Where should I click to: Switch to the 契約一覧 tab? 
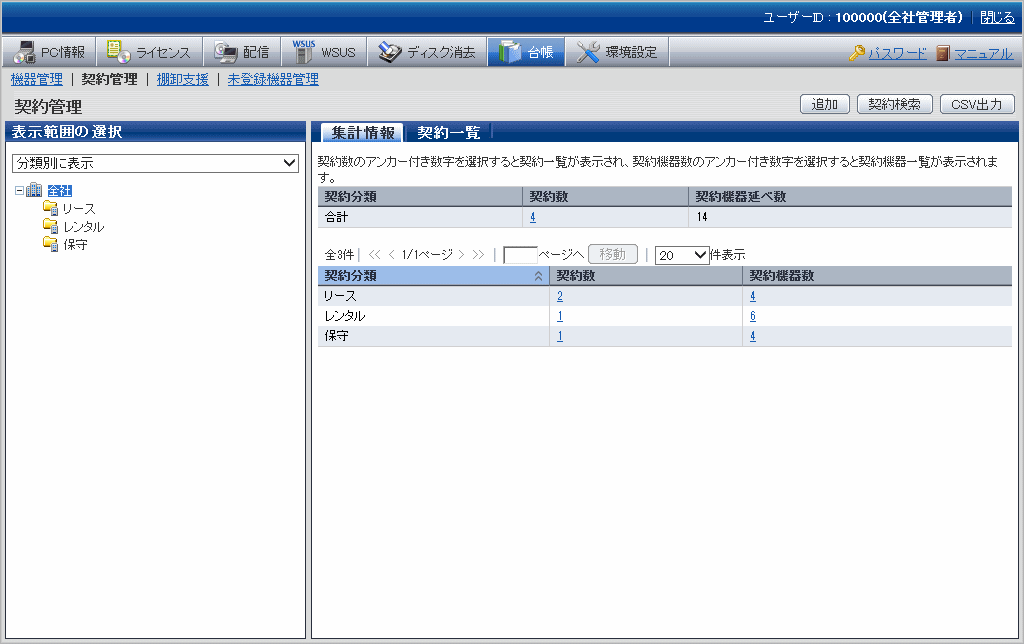click(448, 133)
